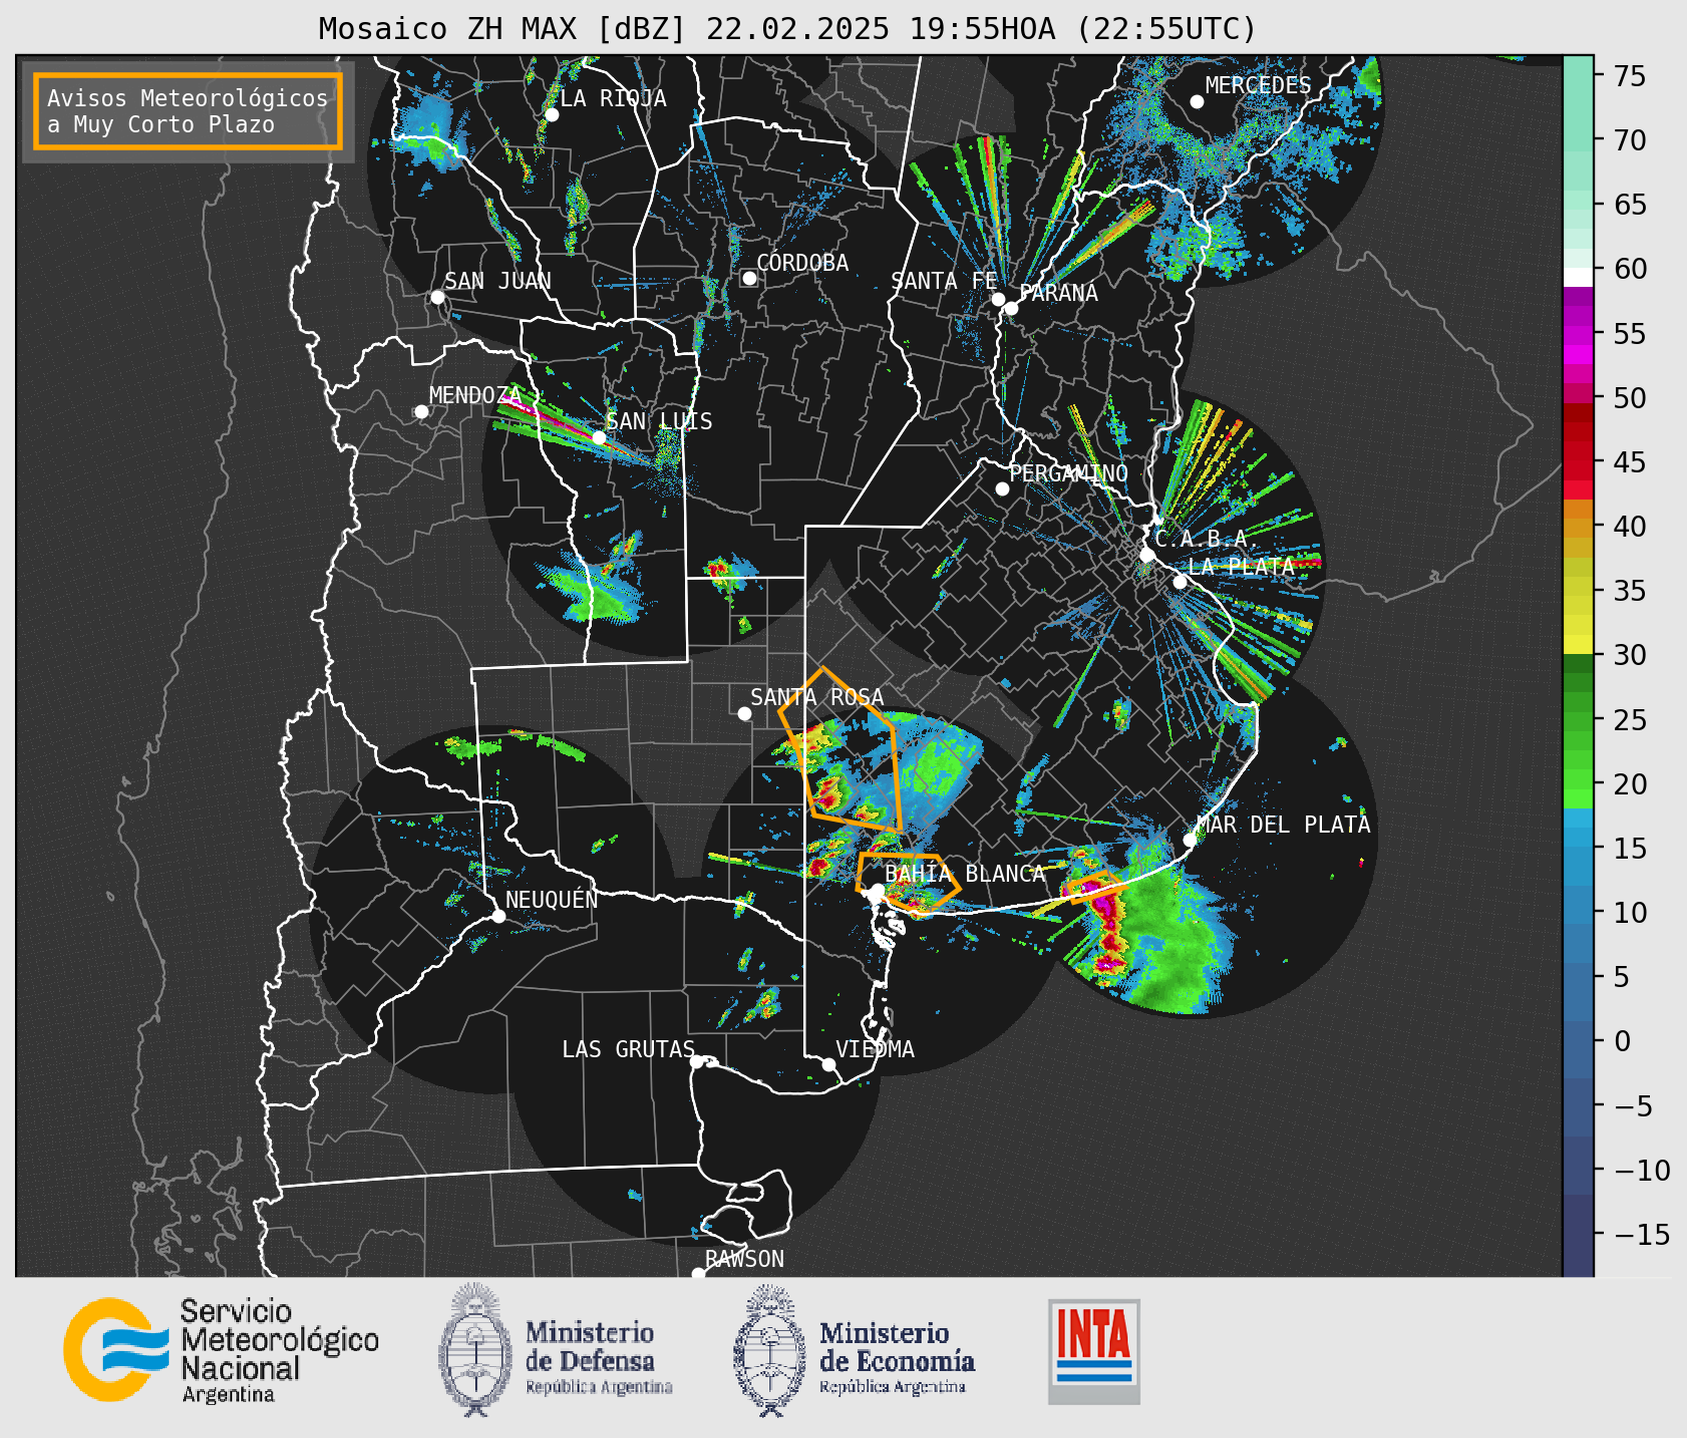Click the BAHIA BLANCA label text

click(x=965, y=874)
